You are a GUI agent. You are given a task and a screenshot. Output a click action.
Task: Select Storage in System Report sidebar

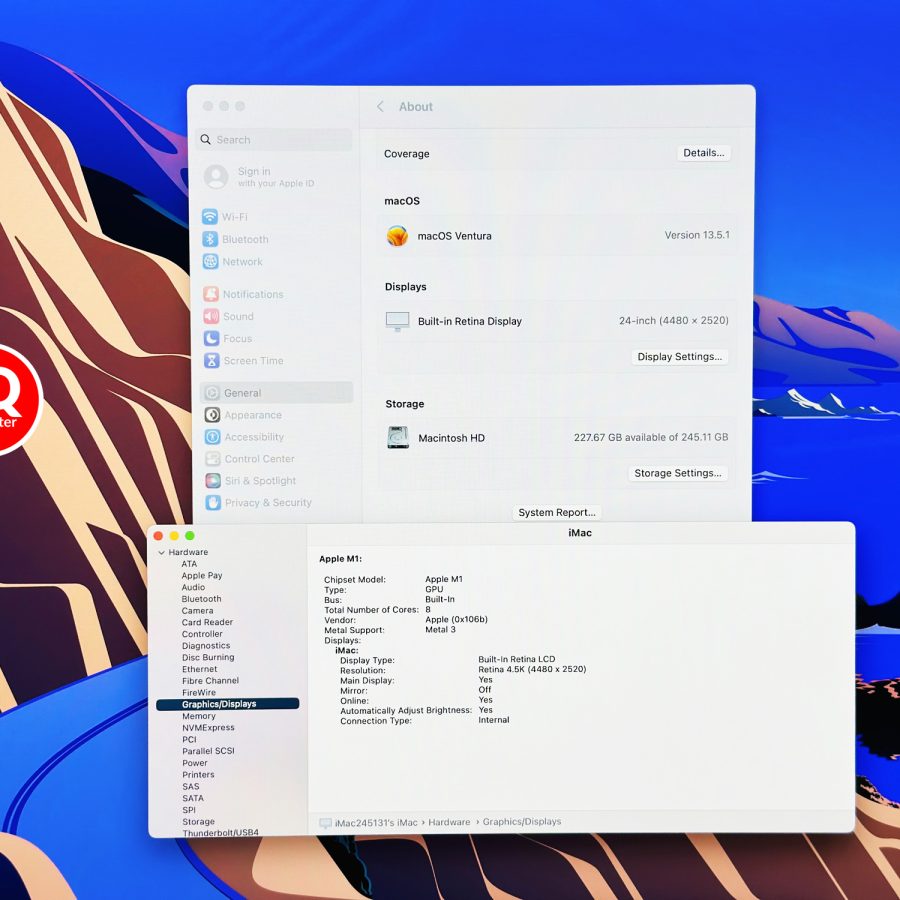click(x=199, y=821)
